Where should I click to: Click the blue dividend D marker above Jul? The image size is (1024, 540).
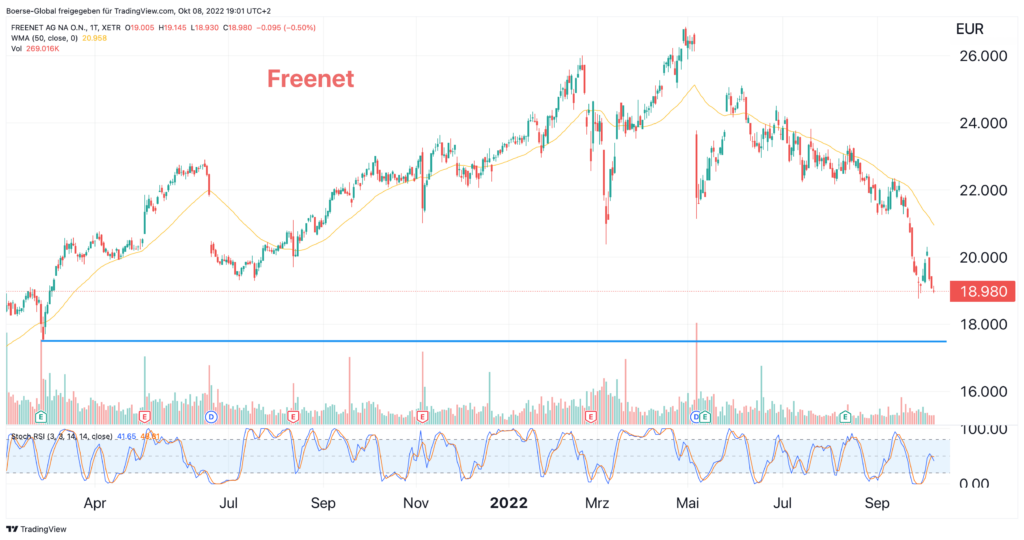point(211,417)
